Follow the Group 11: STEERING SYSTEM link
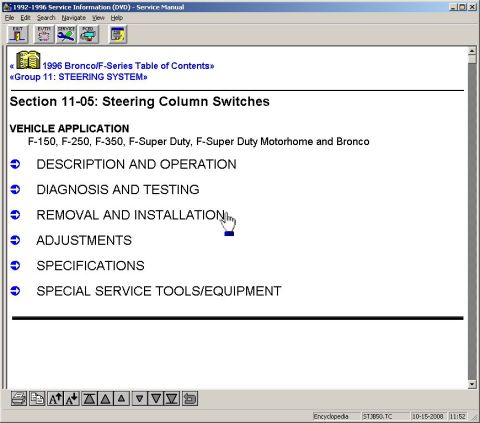Screen dimensions: 480x423 tap(79, 77)
